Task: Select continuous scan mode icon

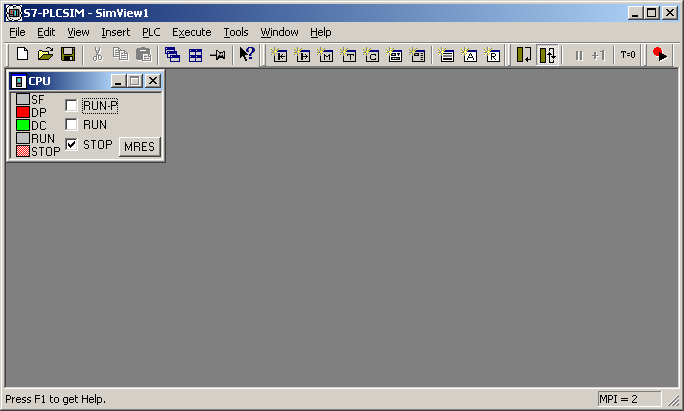Action: [x=547, y=55]
